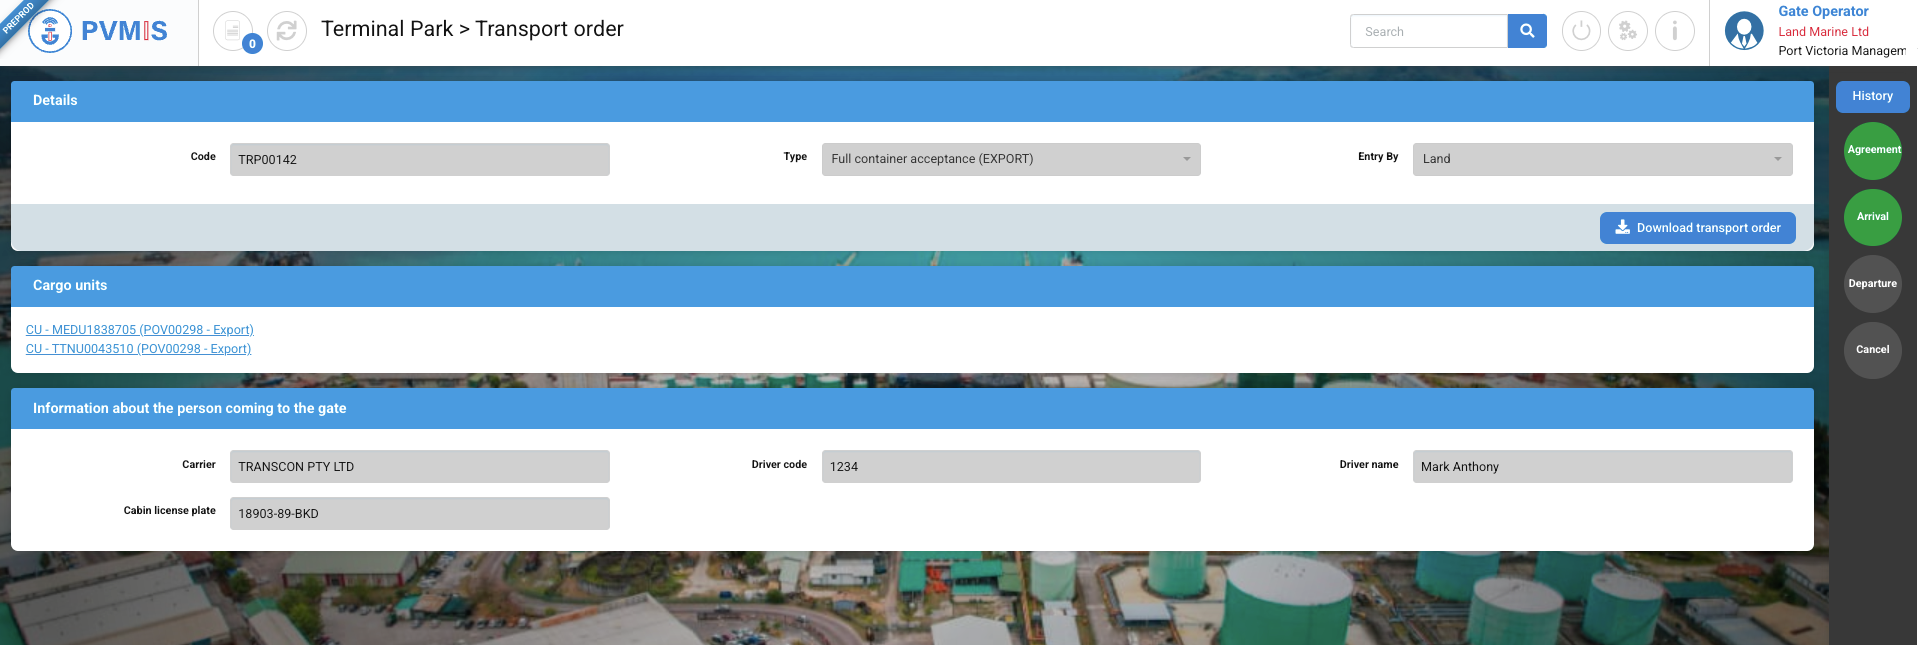Click the PVMIS home logo
The image size is (1918, 645).
[98, 31]
